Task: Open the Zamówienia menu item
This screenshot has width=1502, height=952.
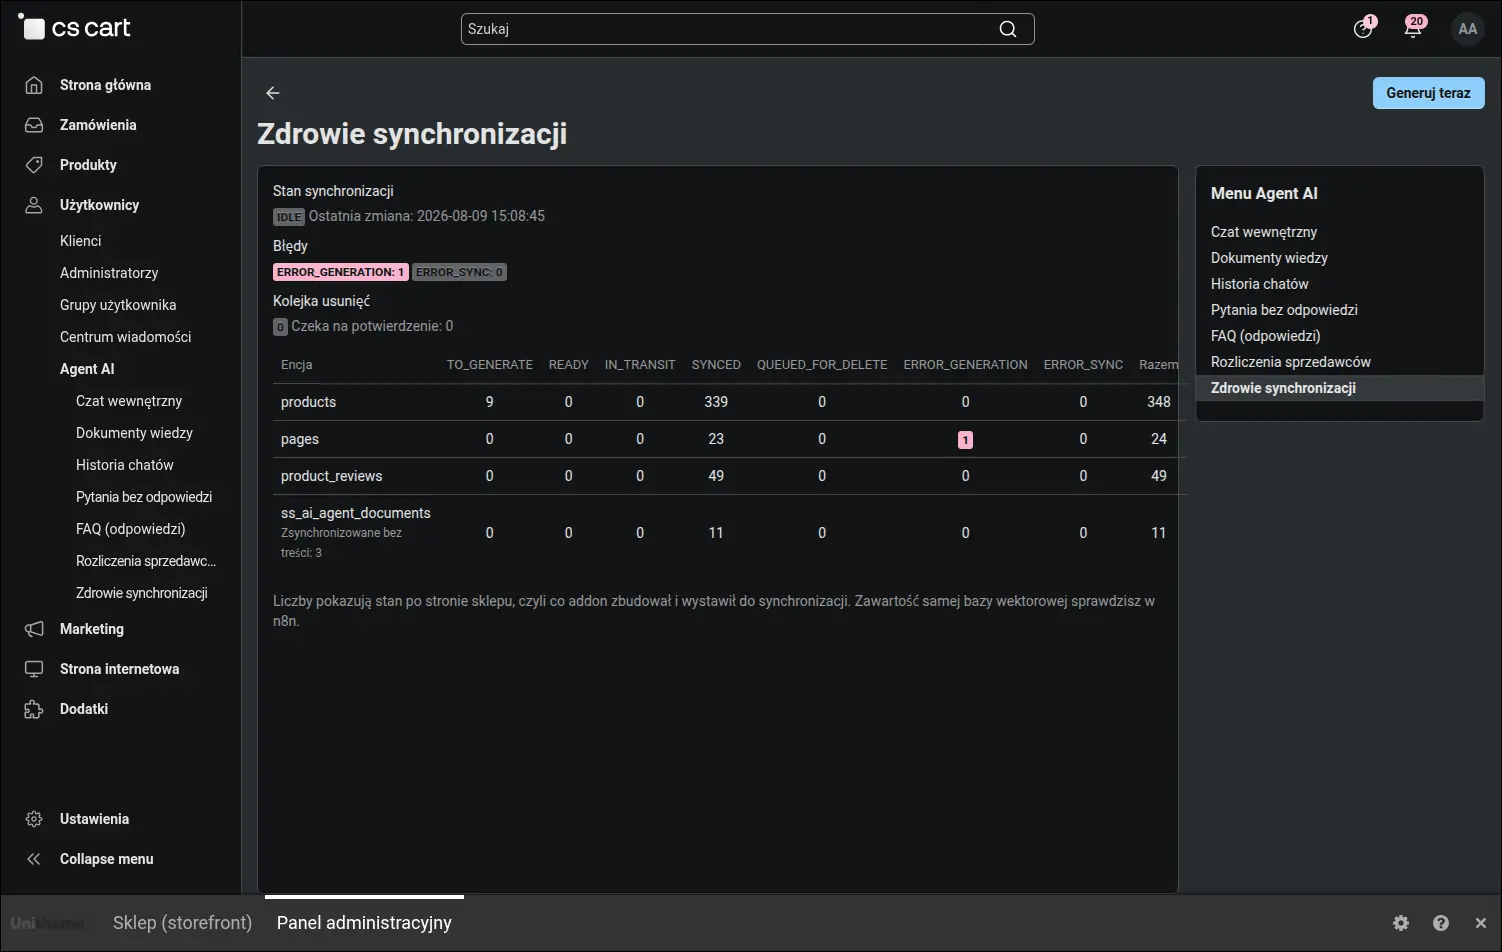Action: (x=98, y=125)
